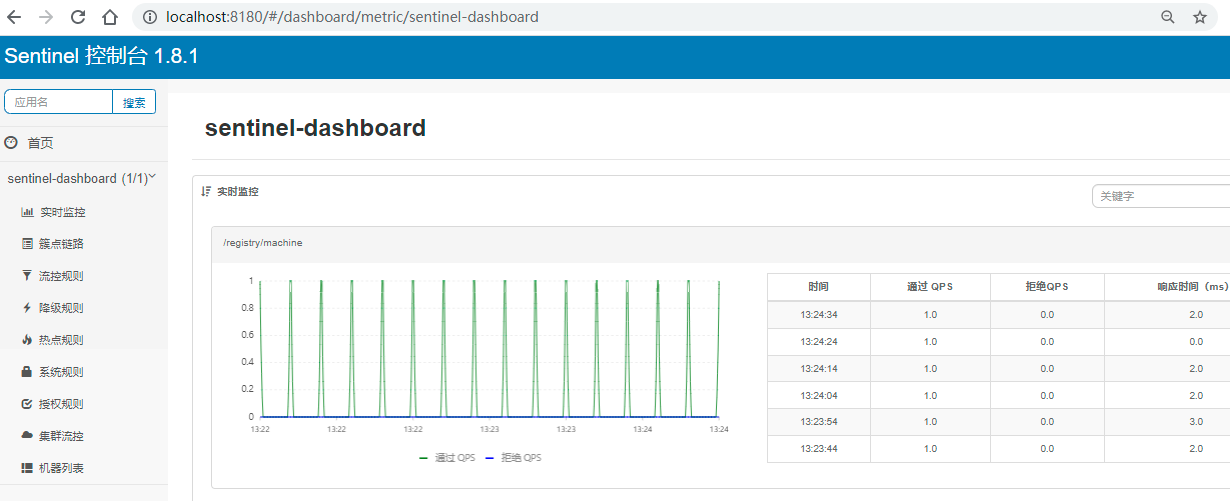Focus the 关键字 keyword filter field
The width and height of the screenshot is (1230, 501).
[1161, 196]
